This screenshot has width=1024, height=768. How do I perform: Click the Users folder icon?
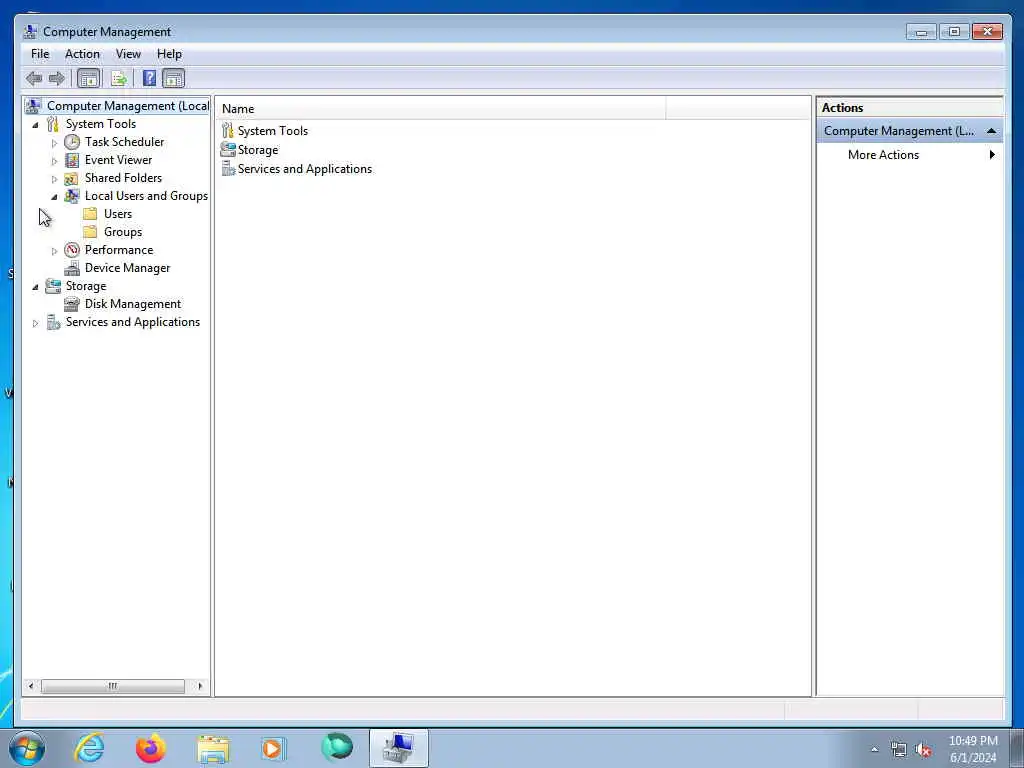(91, 214)
